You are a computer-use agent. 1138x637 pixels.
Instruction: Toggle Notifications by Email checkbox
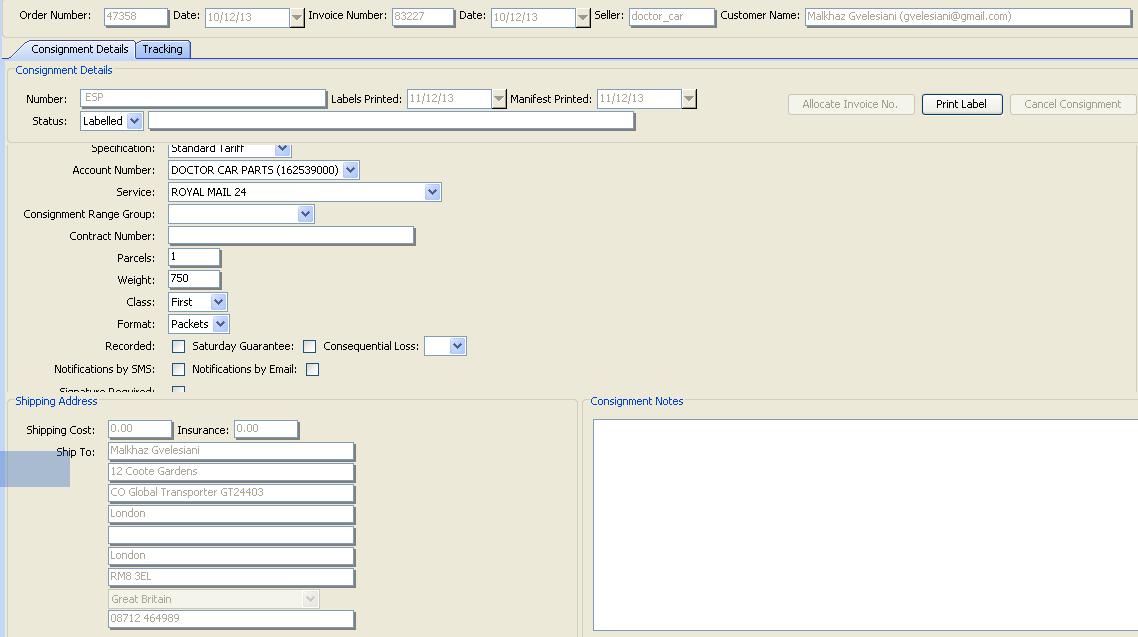click(x=313, y=369)
